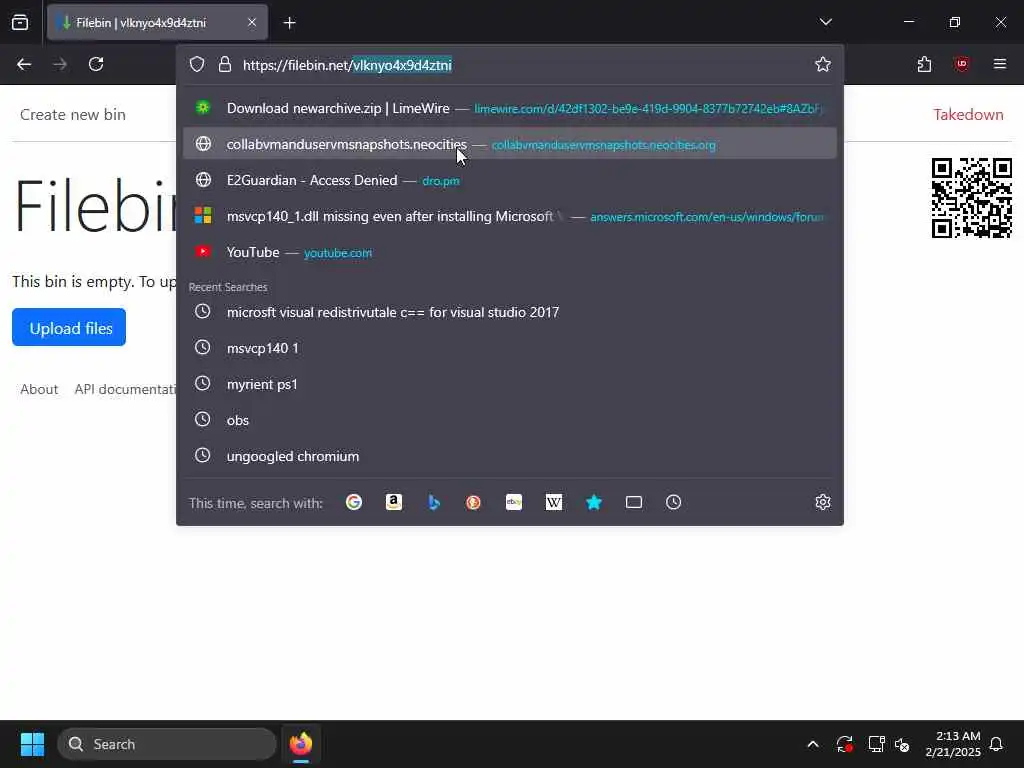Click the taskbar Search box
The height and width of the screenshot is (768, 1024).
coord(167,744)
